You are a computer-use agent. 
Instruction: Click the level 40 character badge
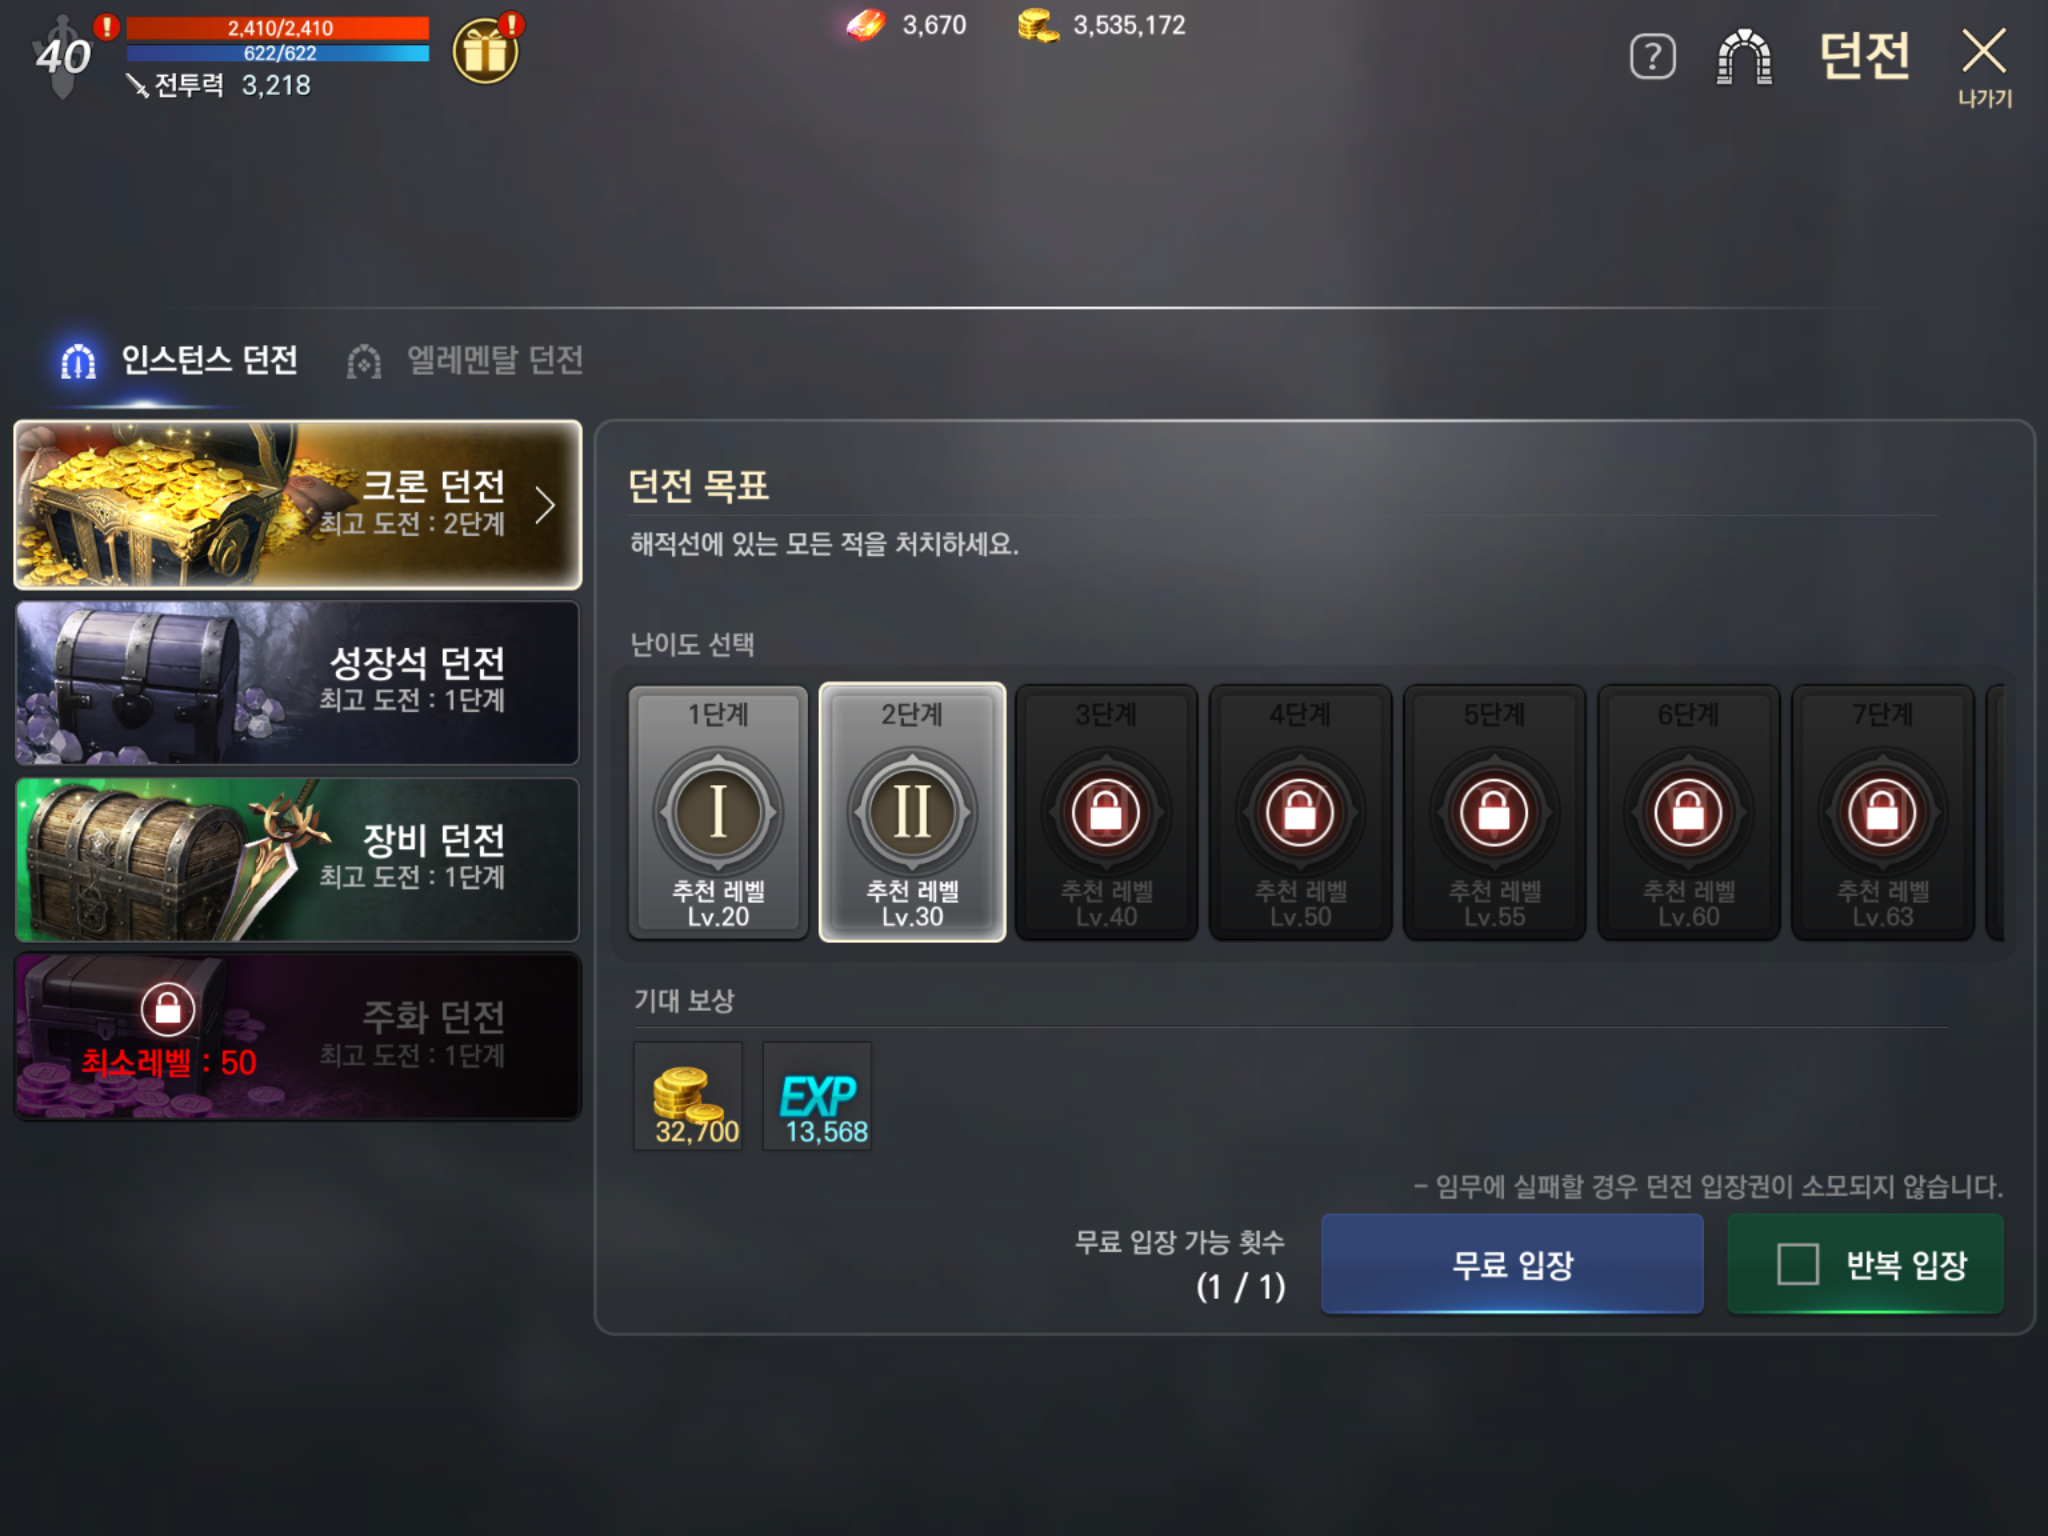[62, 55]
